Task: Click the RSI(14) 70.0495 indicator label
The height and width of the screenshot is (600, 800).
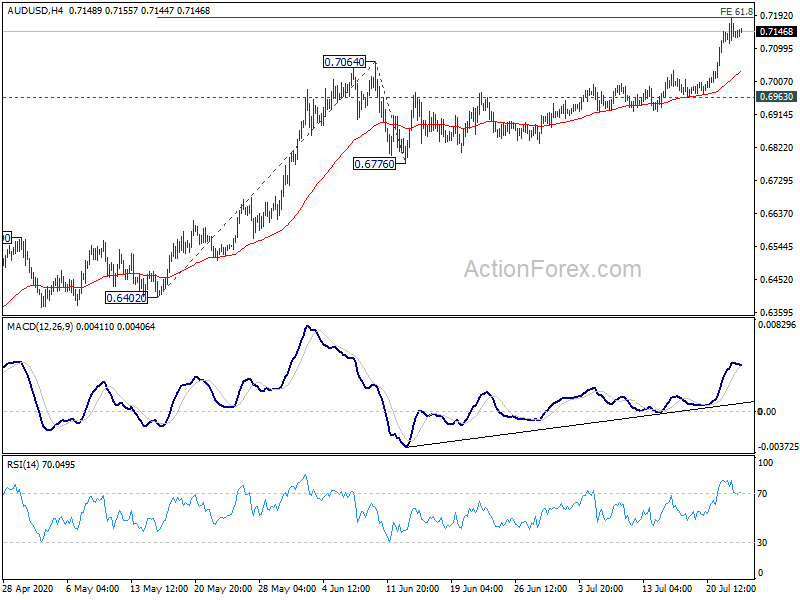Action: (41, 465)
